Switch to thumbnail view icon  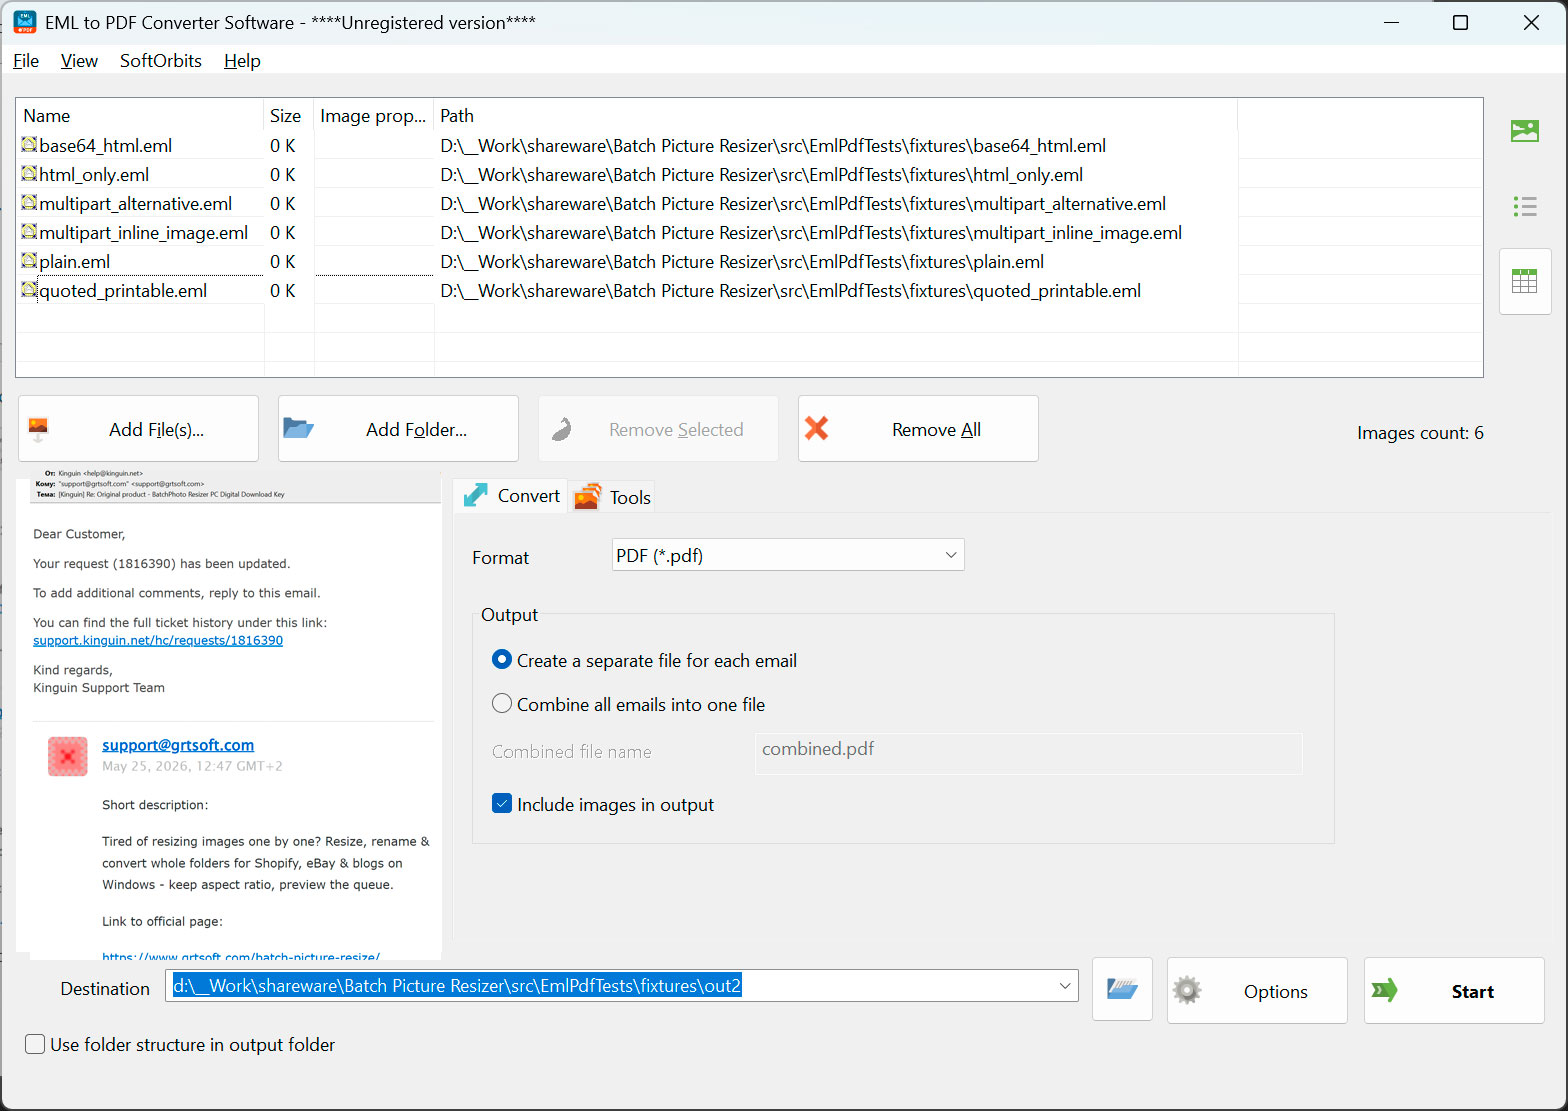tap(1525, 130)
